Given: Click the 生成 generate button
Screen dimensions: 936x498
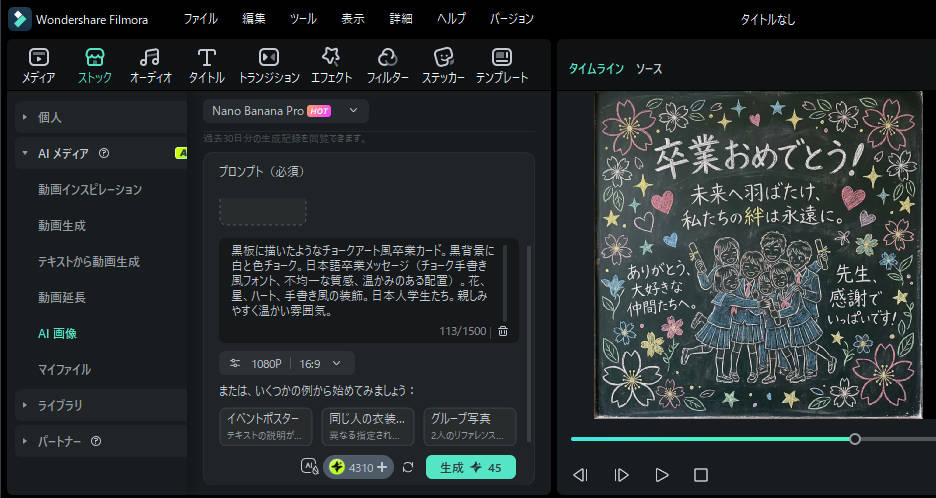Looking at the screenshot, I should click(x=471, y=468).
